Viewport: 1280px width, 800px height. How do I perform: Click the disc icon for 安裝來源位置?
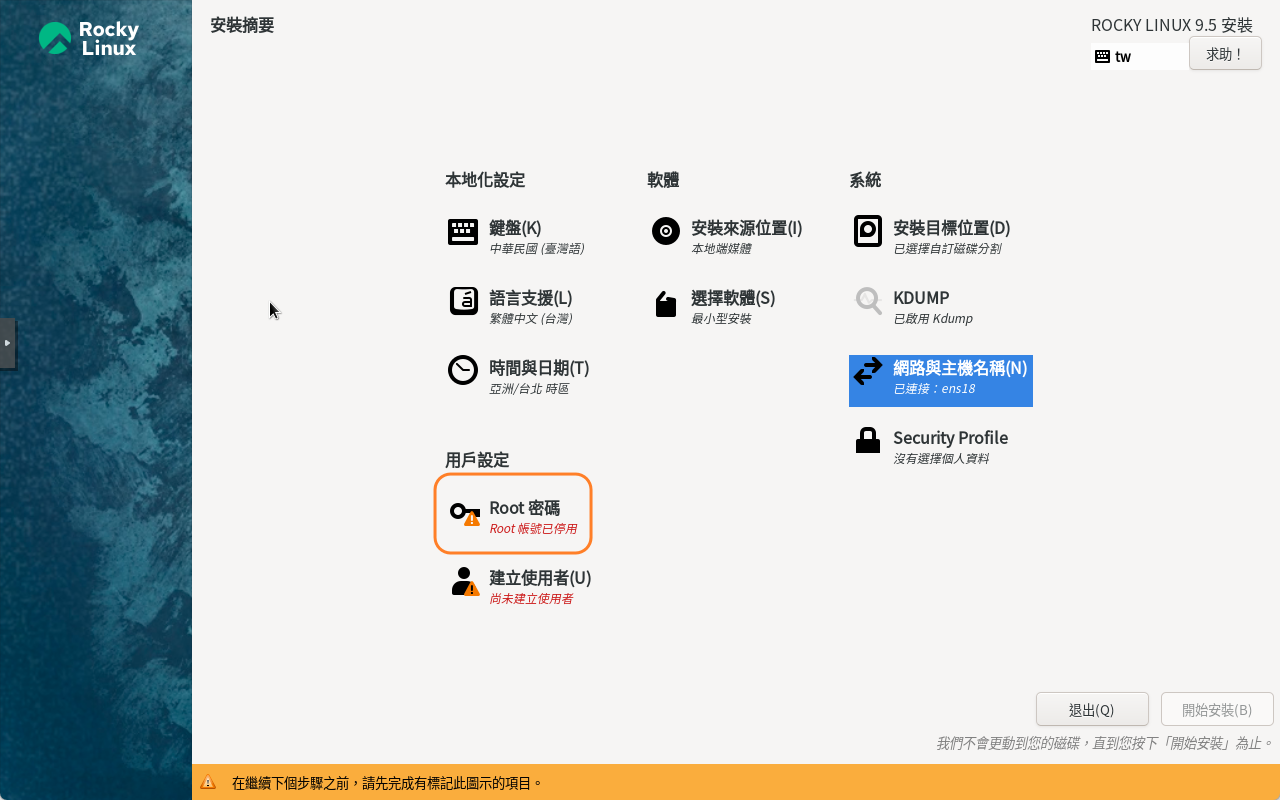665,231
